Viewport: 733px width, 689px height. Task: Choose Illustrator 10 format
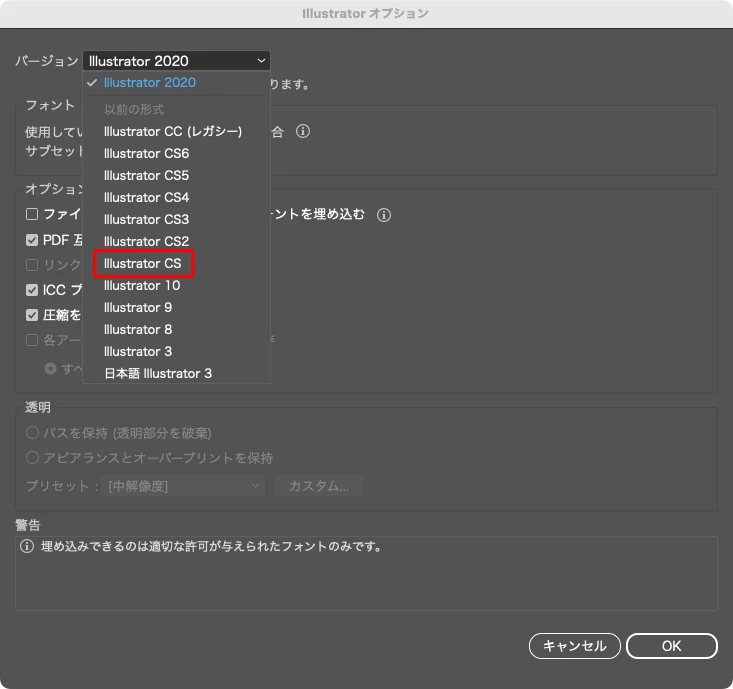pos(176,285)
